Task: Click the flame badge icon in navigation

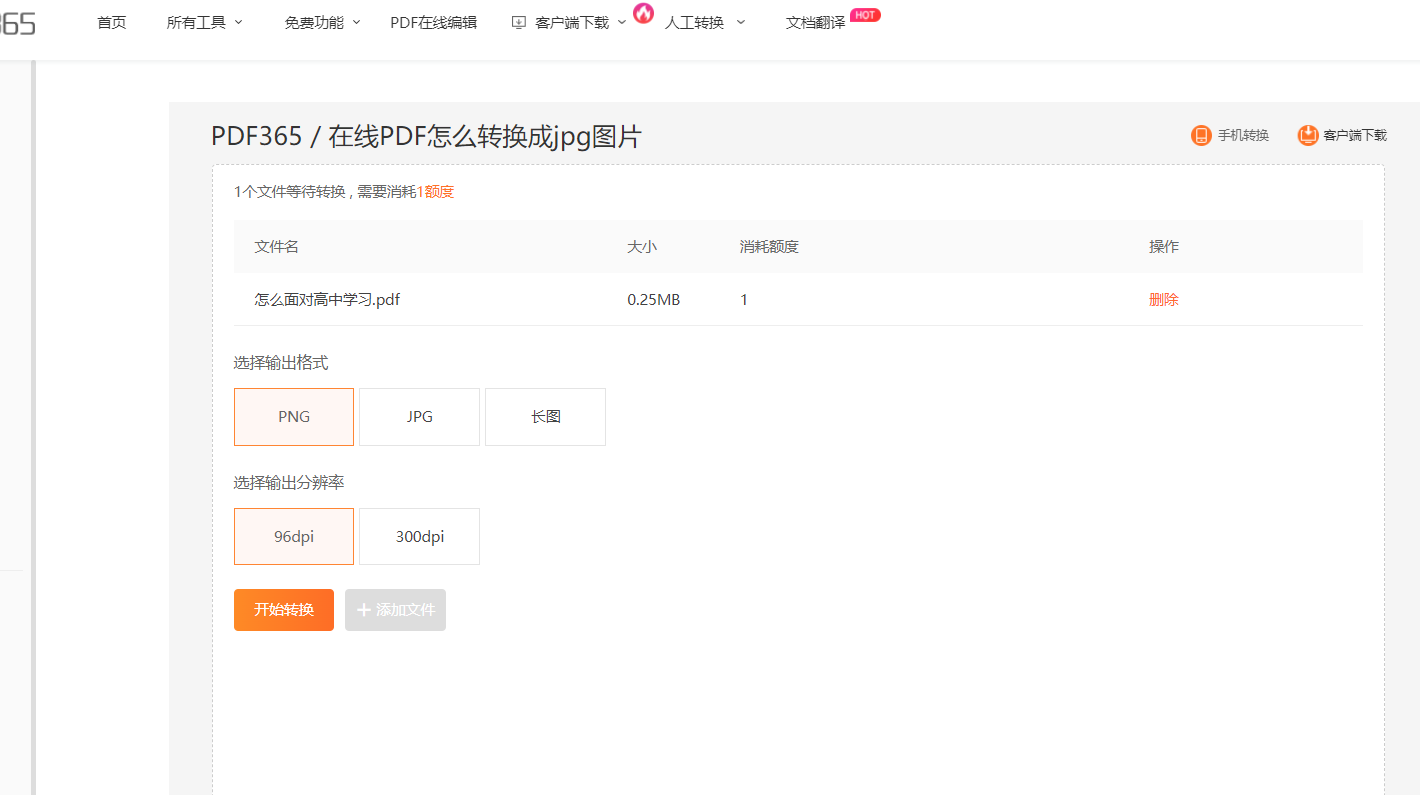Action: click(644, 13)
